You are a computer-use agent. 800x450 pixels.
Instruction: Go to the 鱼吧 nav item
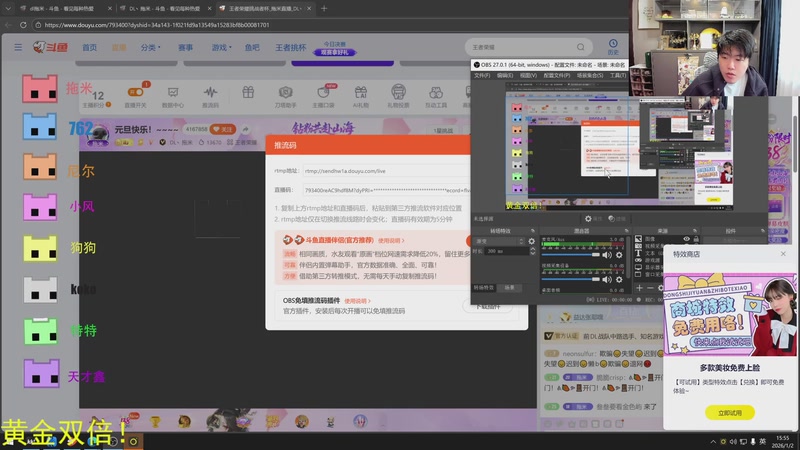coord(252,47)
